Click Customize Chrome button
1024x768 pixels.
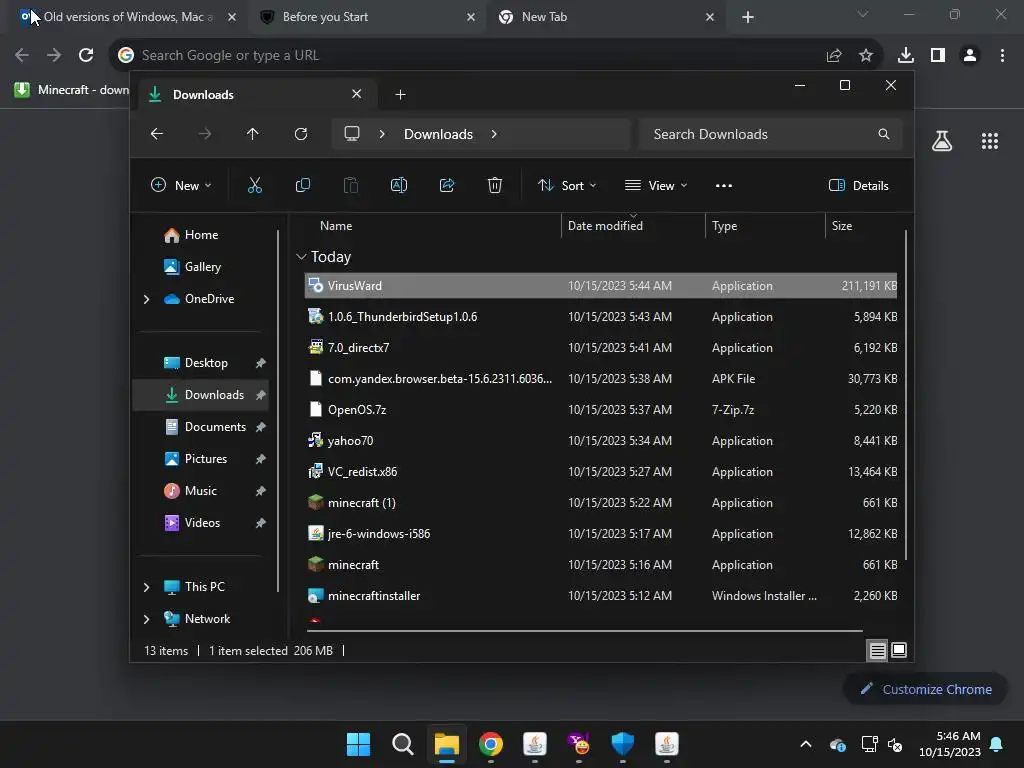925,689
